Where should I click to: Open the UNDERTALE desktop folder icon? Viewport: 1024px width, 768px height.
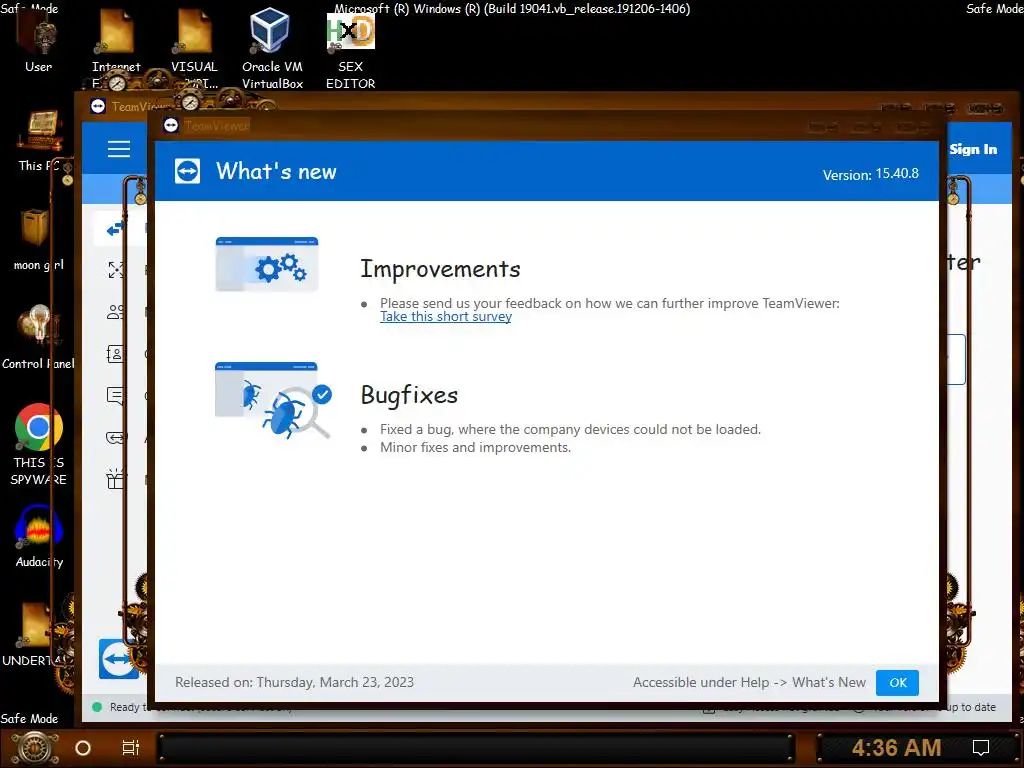coord(34,633)
